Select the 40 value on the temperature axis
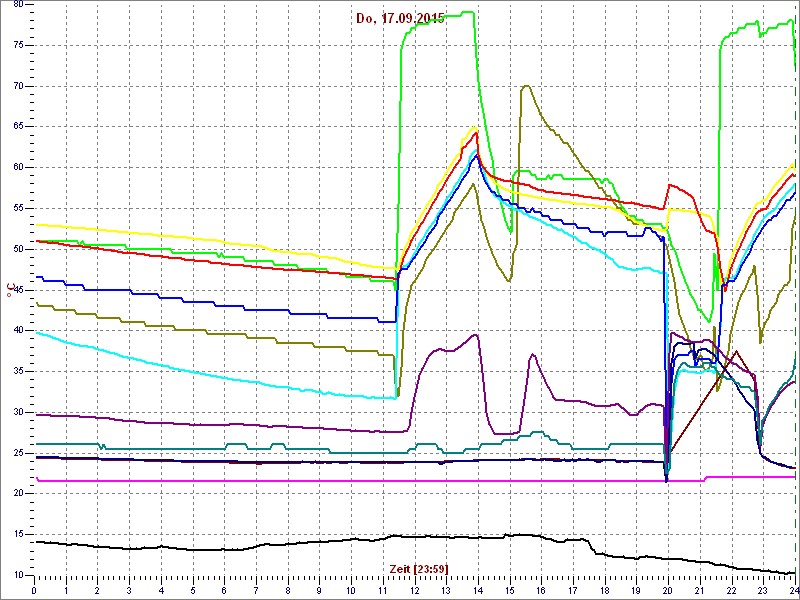 18,331
